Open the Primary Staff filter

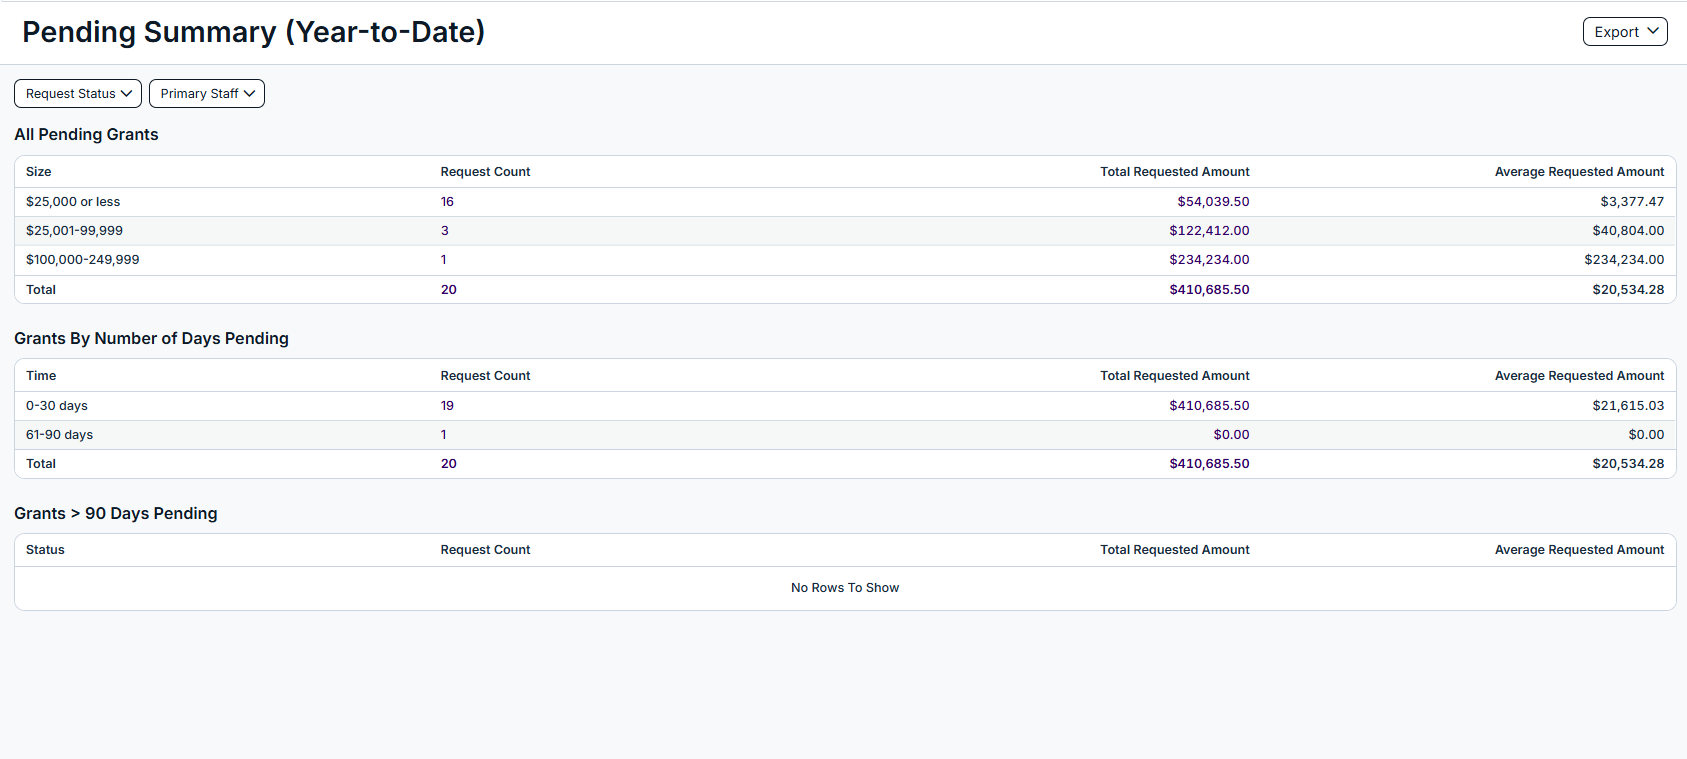pos(207,94)
